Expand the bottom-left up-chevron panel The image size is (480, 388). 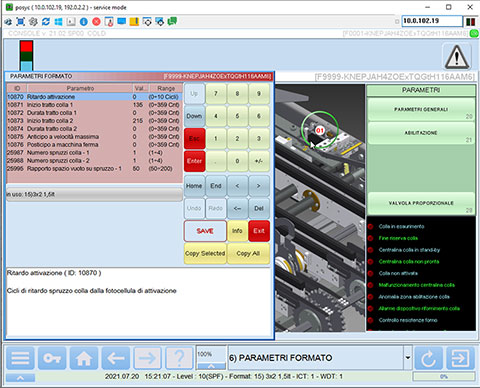(x=20, y=378)
